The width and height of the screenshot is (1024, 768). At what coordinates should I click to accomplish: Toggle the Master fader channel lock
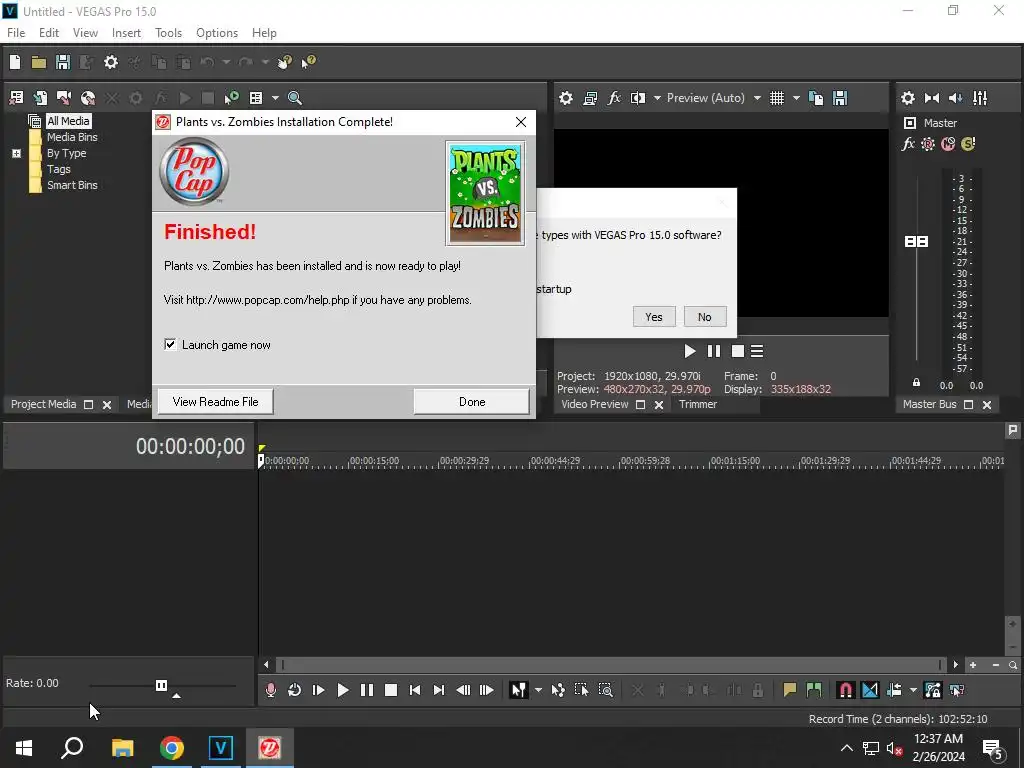[x=916, y=383]
